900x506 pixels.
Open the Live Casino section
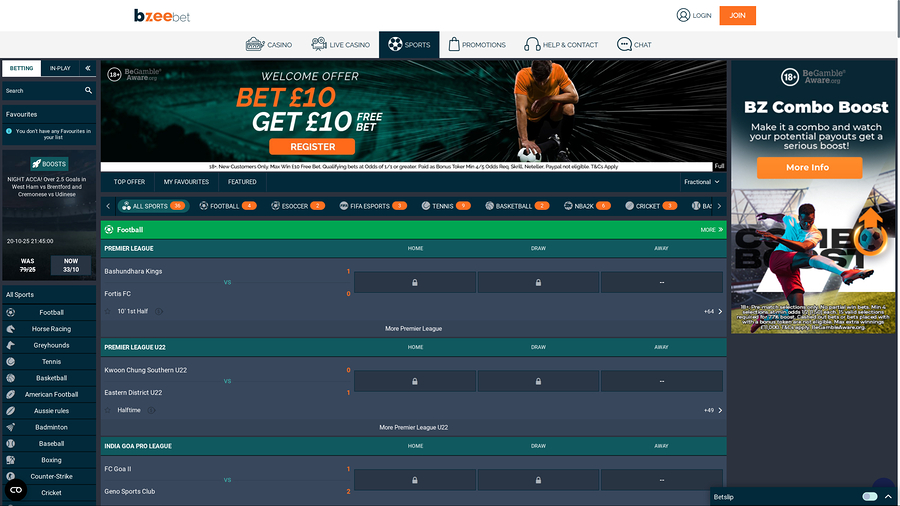(x=340, y=45)
